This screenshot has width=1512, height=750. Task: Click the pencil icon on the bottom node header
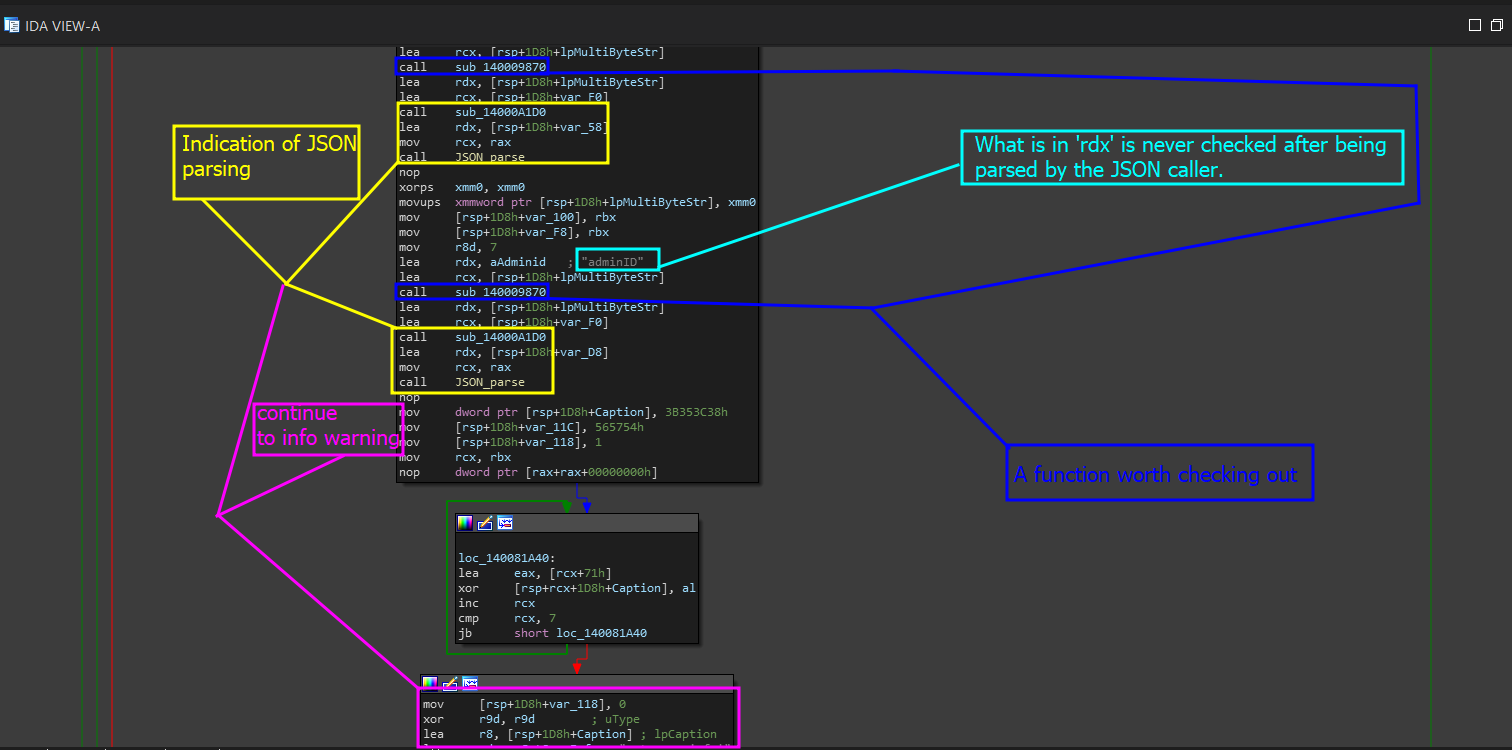point(450,683)
